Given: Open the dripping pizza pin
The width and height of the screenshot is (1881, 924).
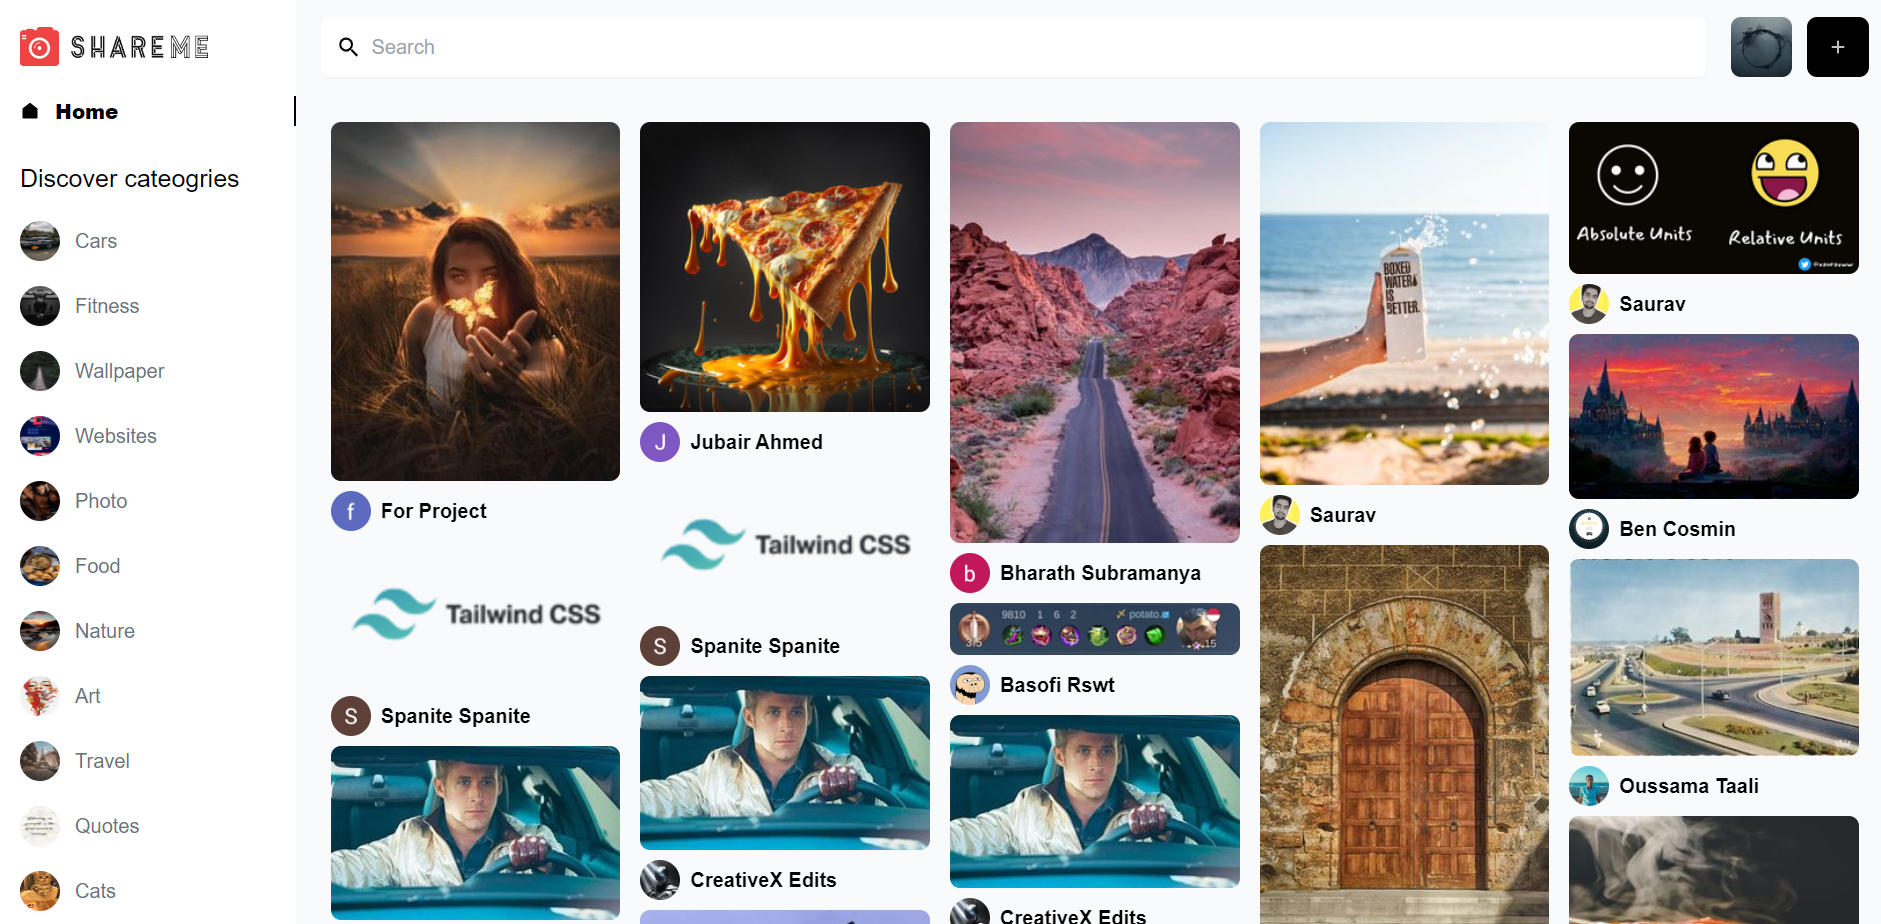Looking at the screenshot, I should tap(784, 266).
